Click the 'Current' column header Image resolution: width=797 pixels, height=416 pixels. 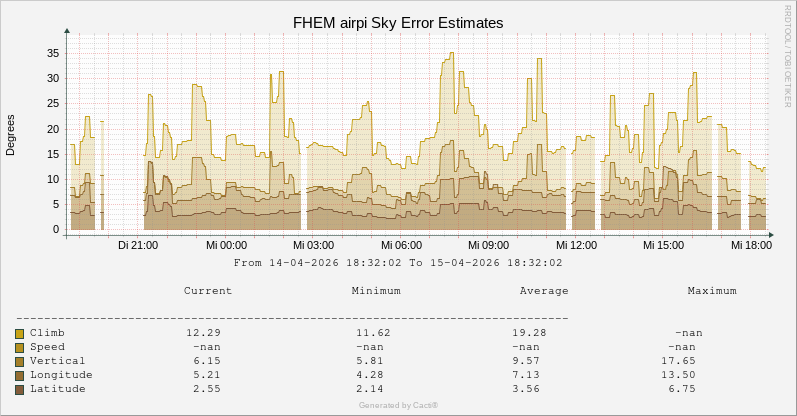tap(208, 291)
